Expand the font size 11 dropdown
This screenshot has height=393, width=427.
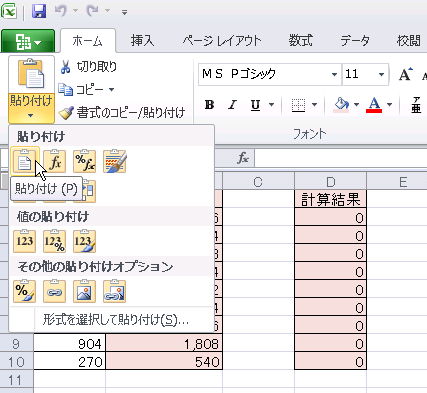[x=381, y=74]
